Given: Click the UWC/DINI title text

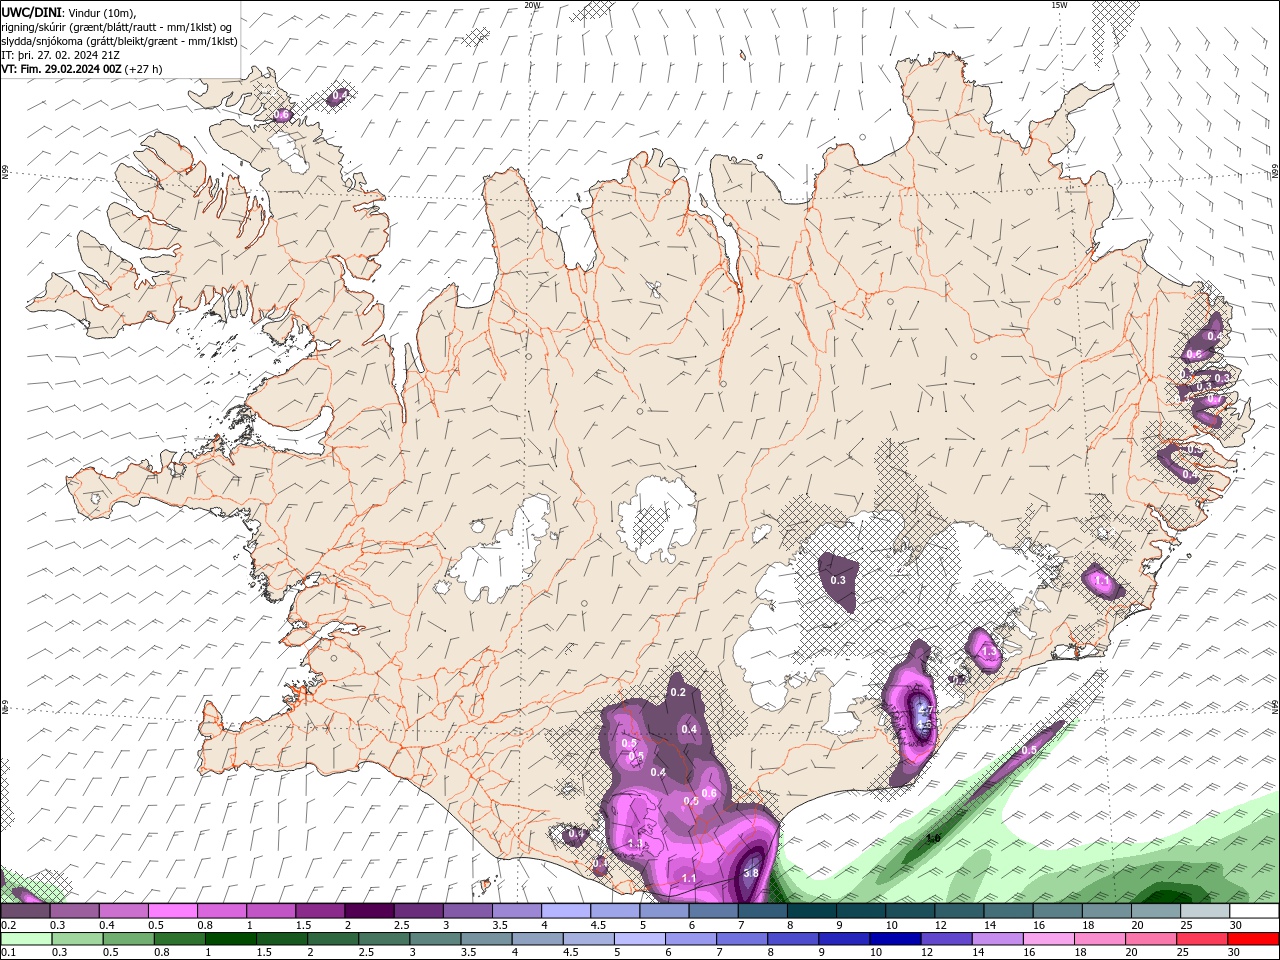Looking at the screenshot, I should 30,12.
